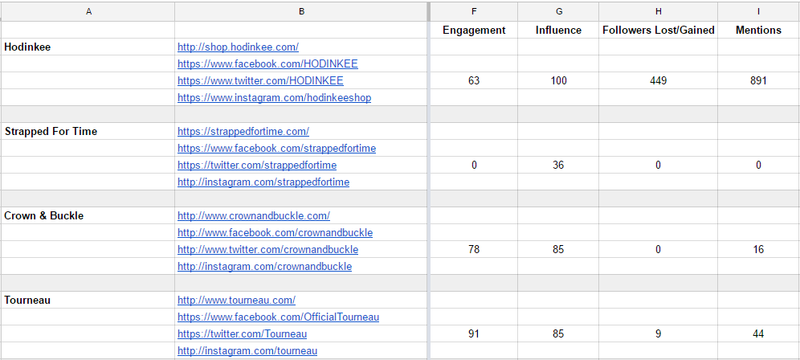Open the shop.hodinkee.com link
The width and height of the screenshot is (800, 360).
click(x=238, y=47)
